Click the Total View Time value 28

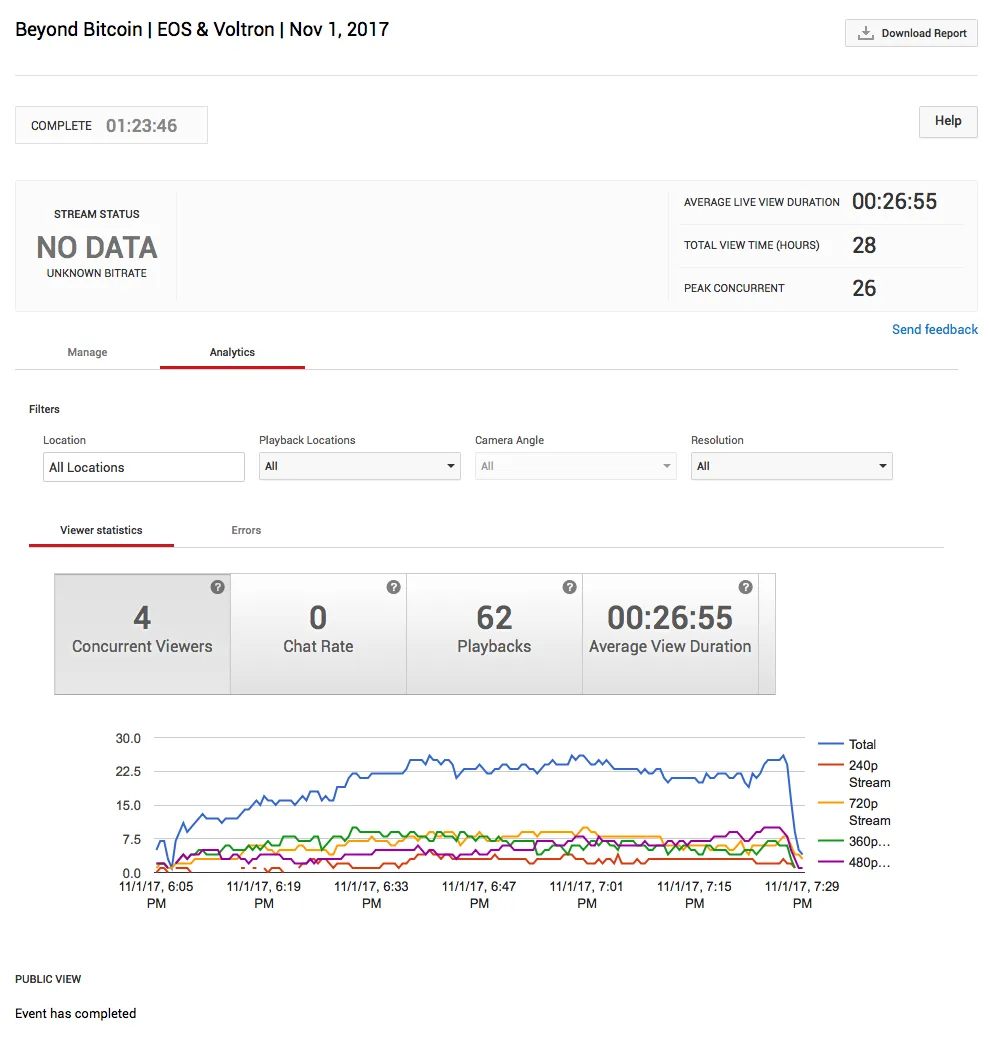pyautogui.click(x=864, y=246)
